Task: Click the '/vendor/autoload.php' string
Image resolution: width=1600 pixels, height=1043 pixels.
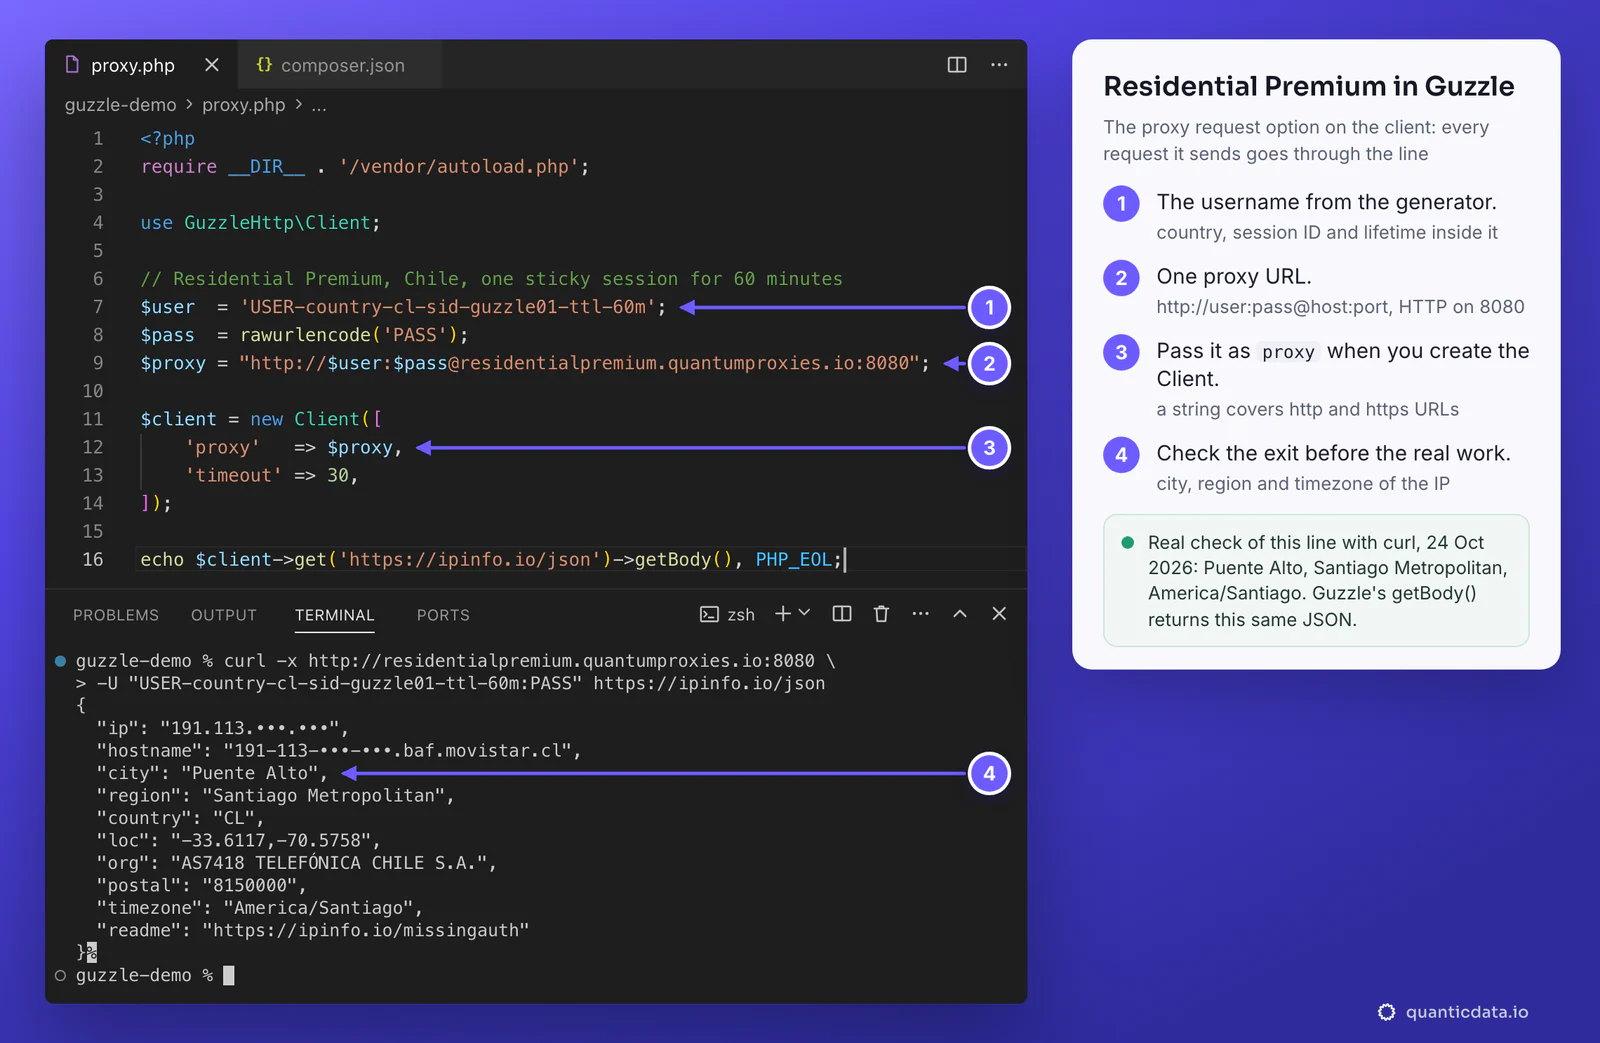Action: point(459,167)
